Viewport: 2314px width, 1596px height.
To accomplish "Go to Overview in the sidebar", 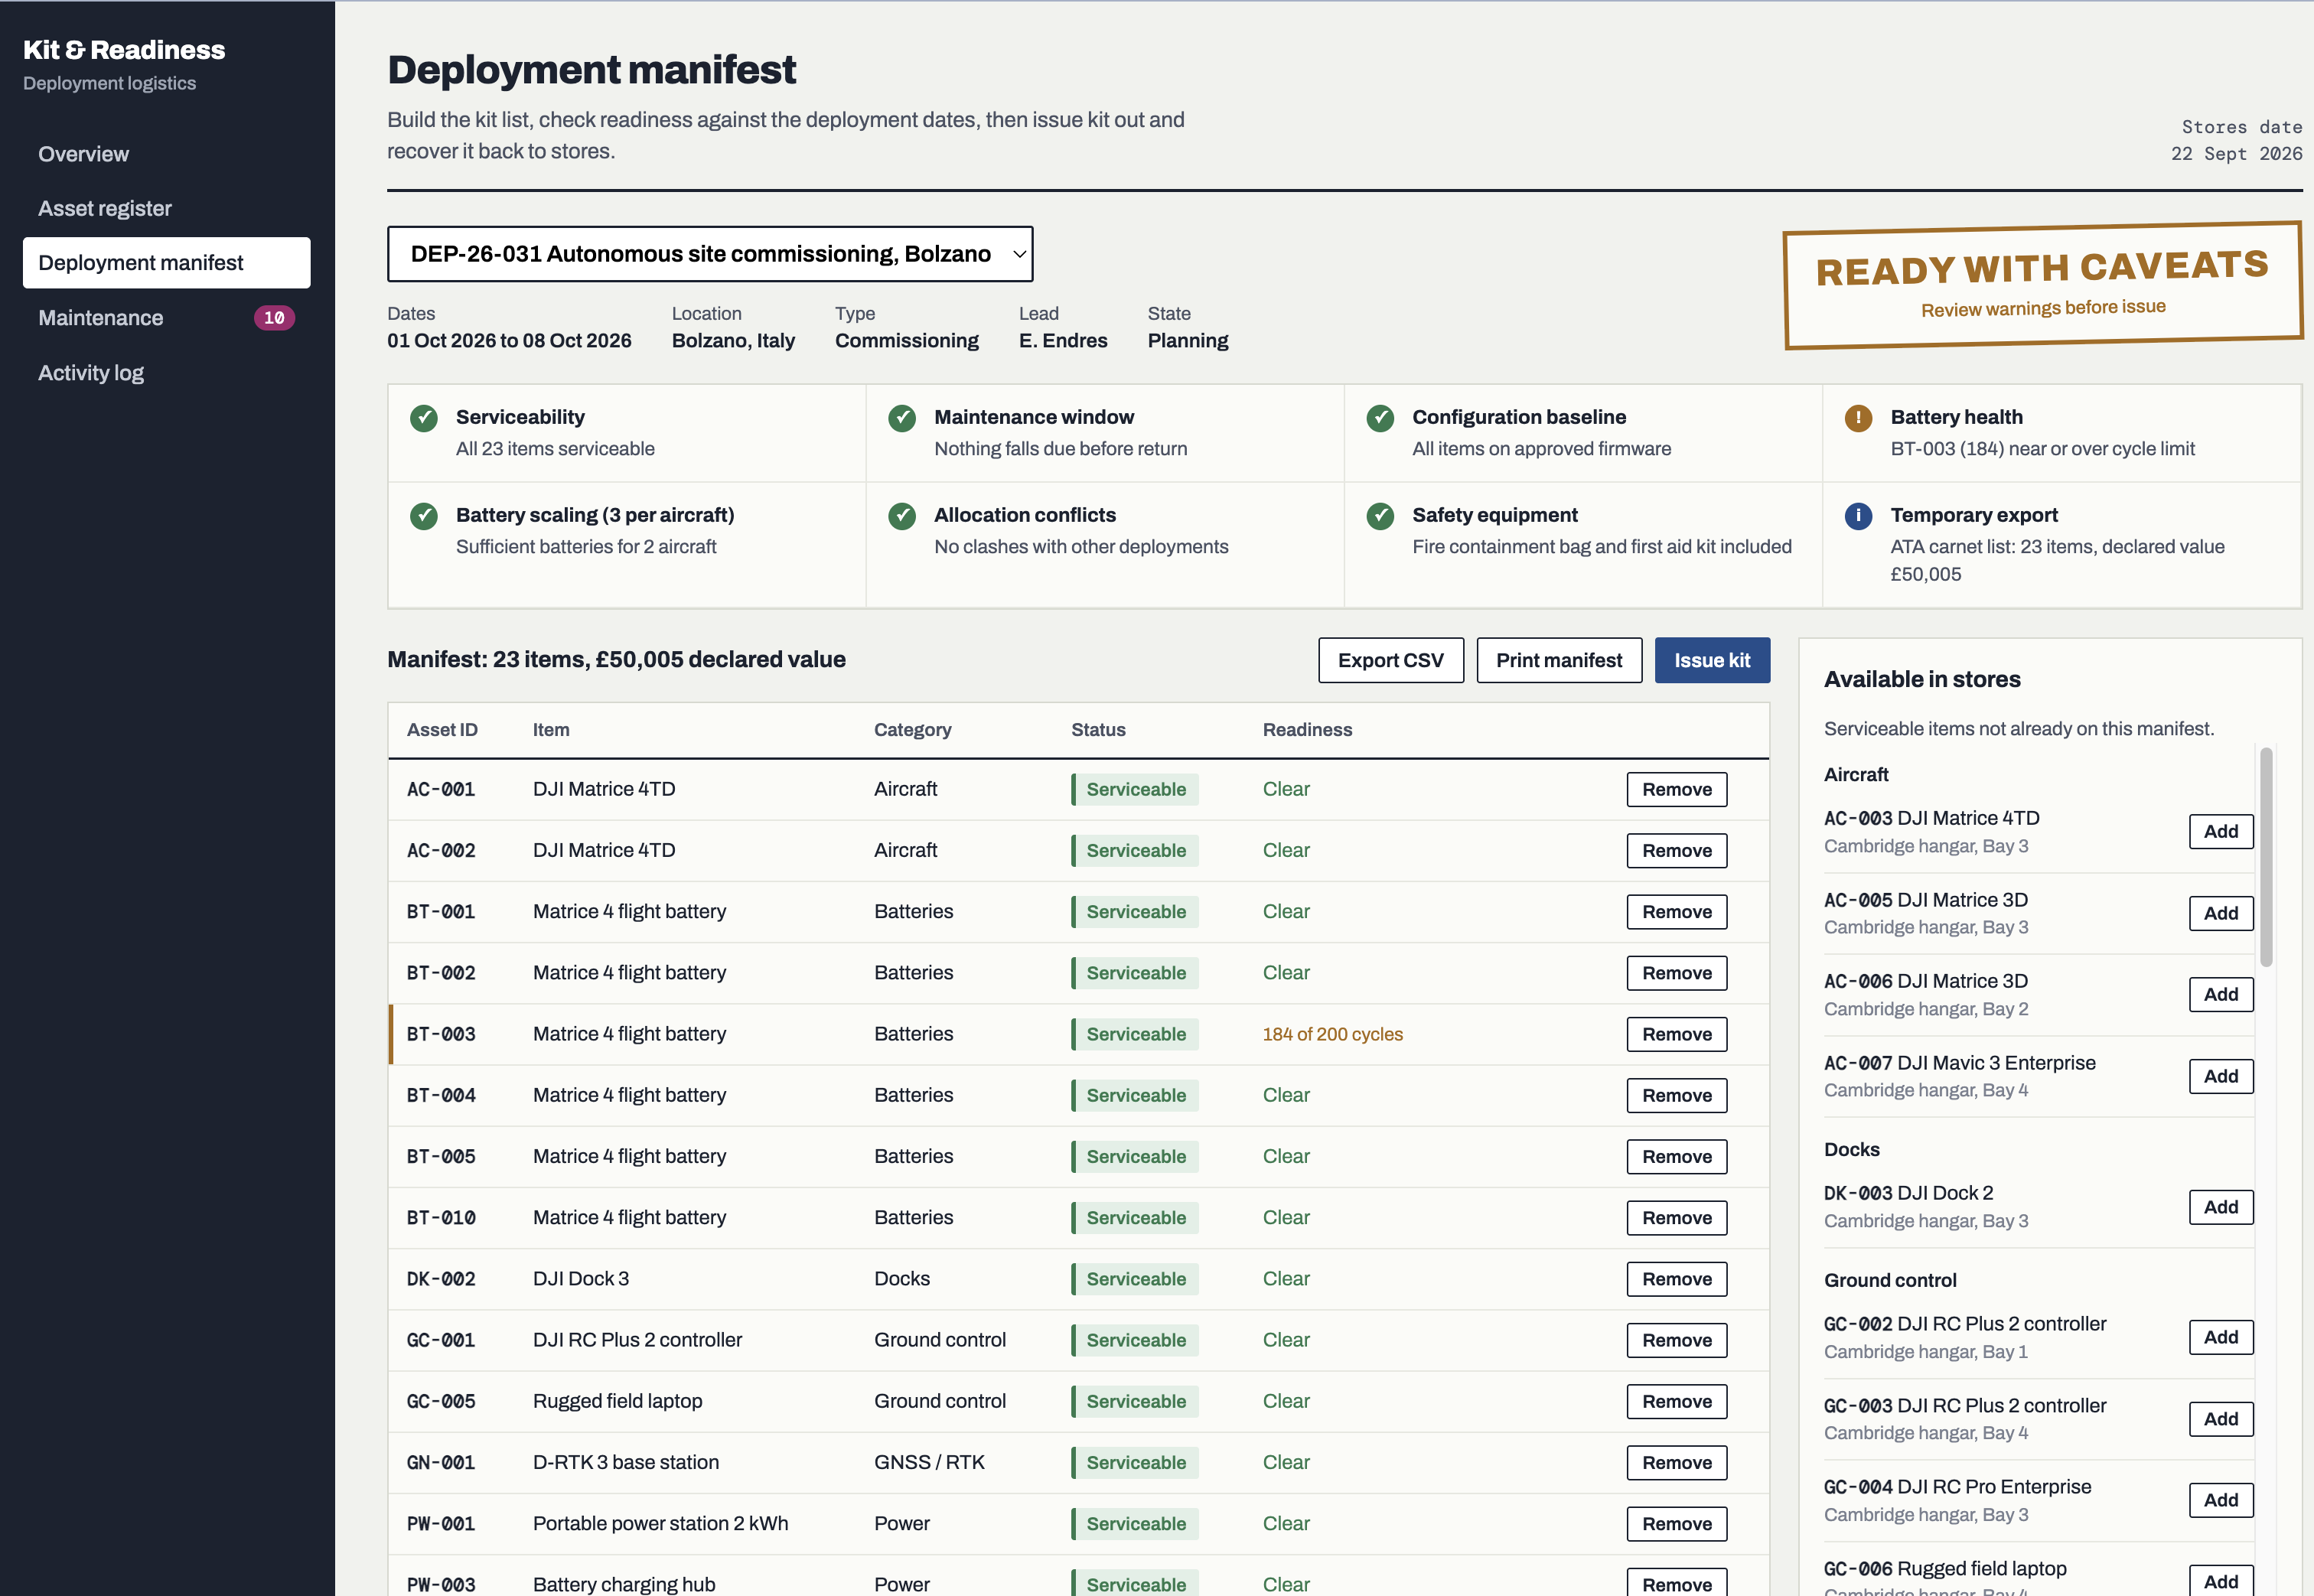I will click(x=166, y=154).
